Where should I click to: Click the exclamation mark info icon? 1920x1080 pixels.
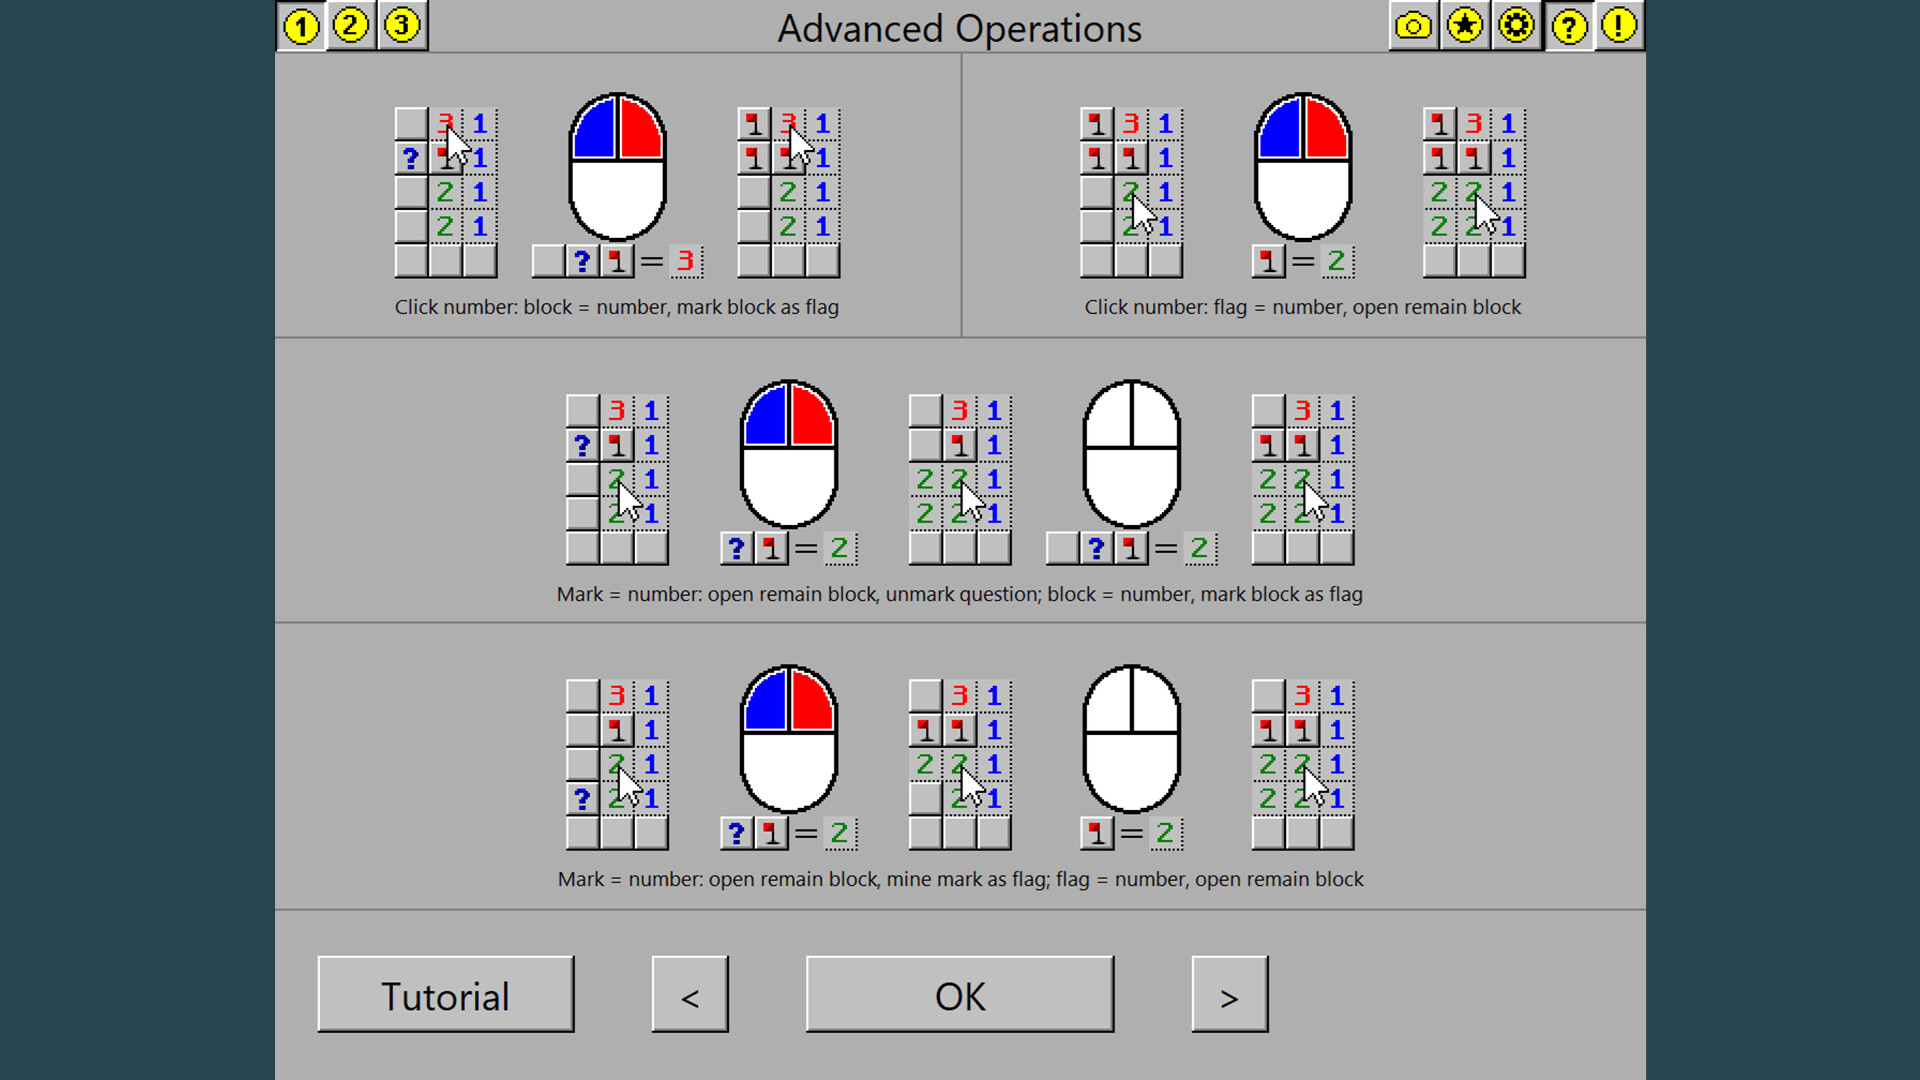[1619, 27]
